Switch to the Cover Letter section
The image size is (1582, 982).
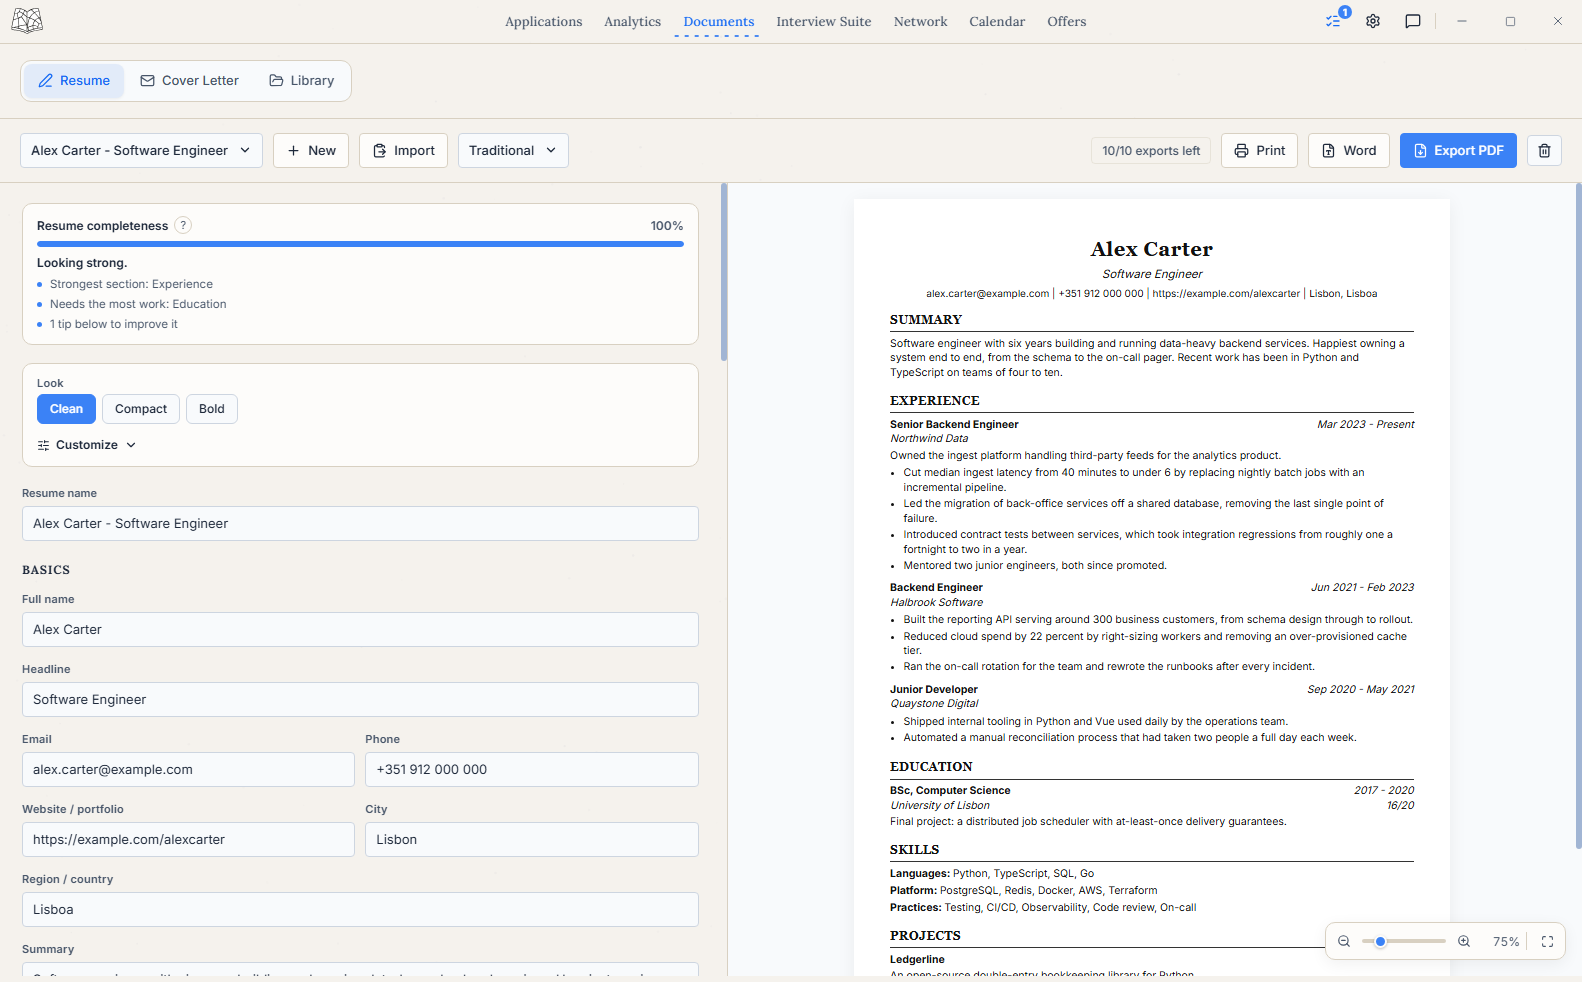pos(190,81)
